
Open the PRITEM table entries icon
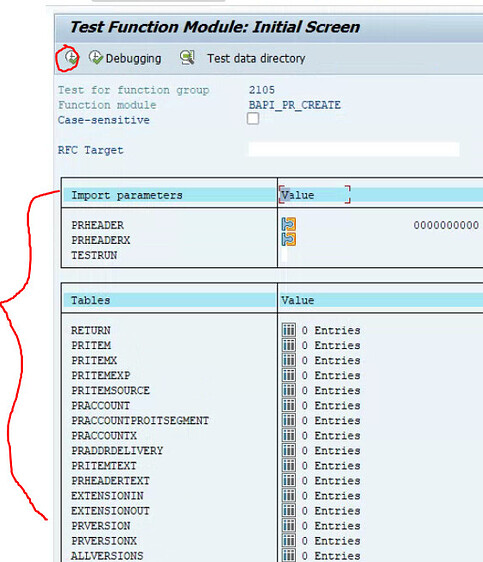point(289,345)
